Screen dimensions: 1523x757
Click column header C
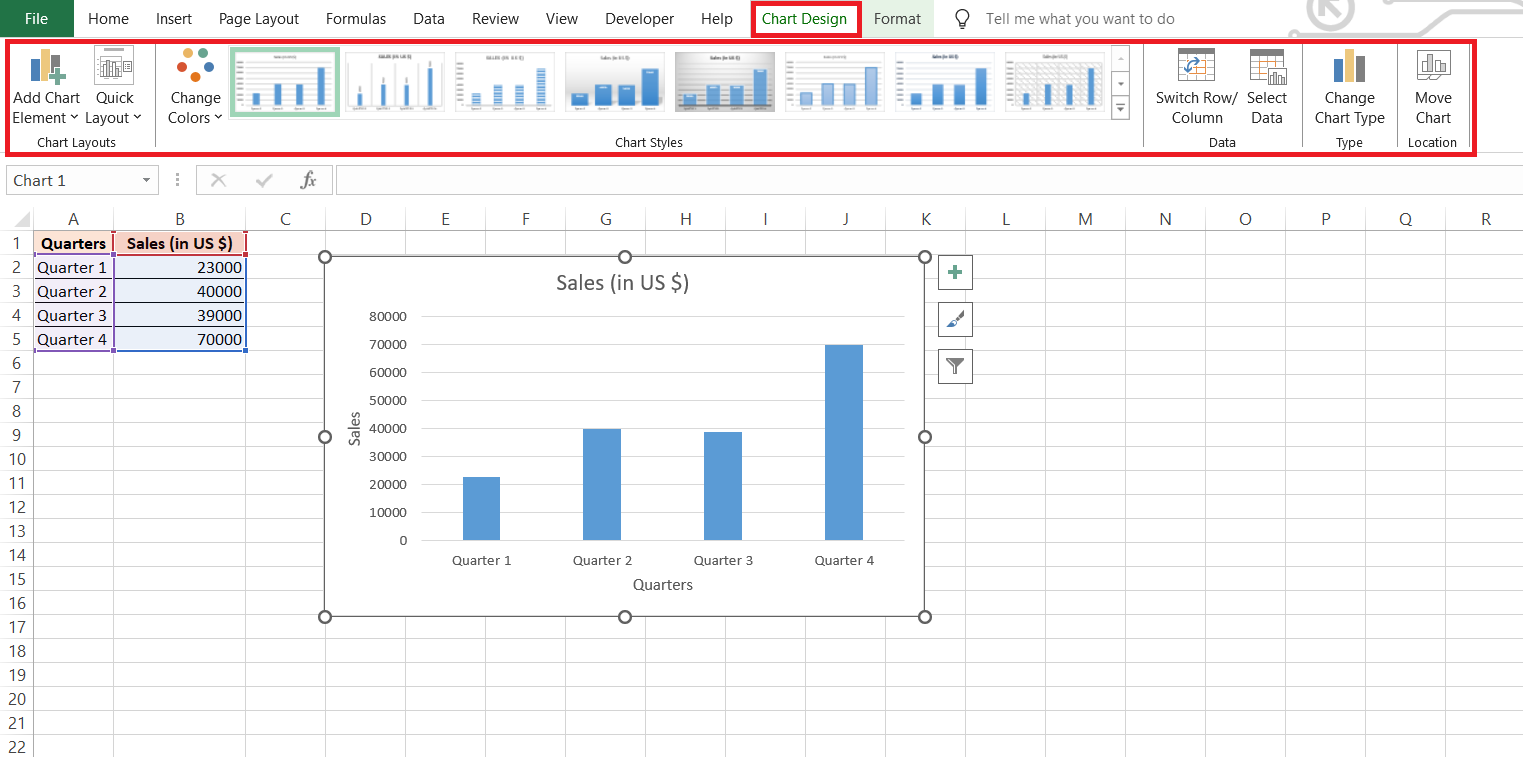[285, 219]
